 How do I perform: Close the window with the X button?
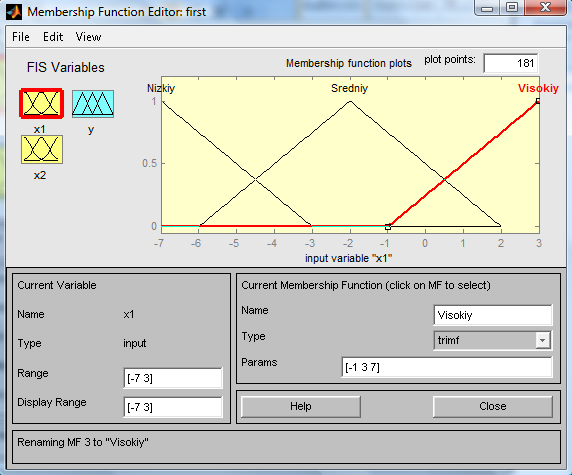click(545, 8)
